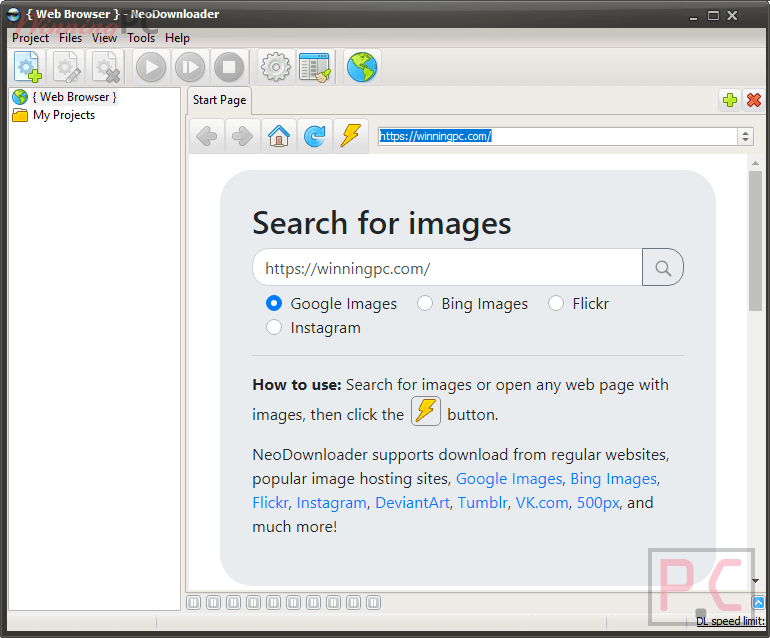Click the vertical scrollbar thumb
The height and width of the screenshot is (638, 770).
coord(755,241)
